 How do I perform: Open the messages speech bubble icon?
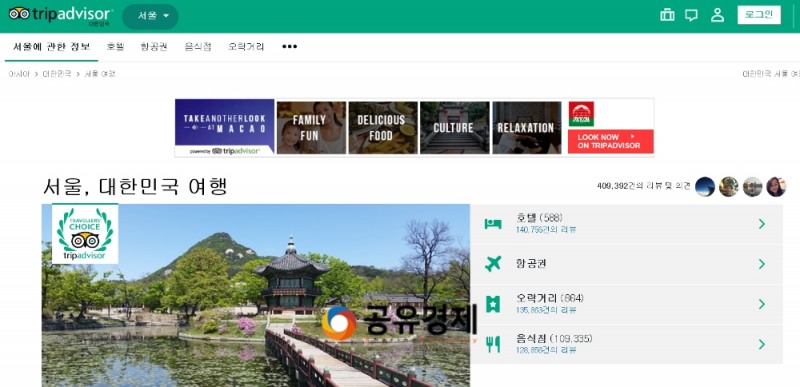click(x=691, y=15)
